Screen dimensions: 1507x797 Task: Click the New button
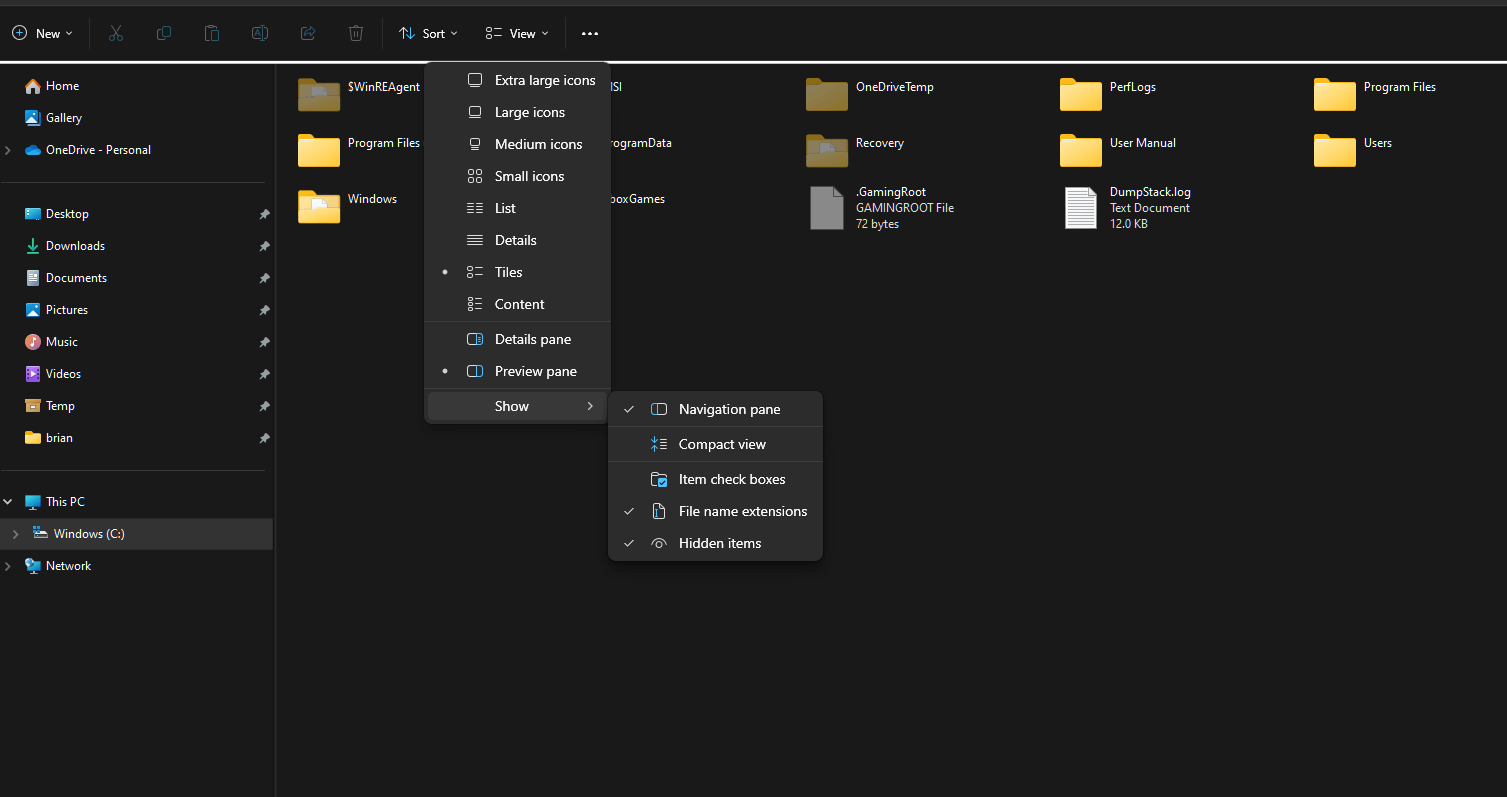(x=42, y=33)
